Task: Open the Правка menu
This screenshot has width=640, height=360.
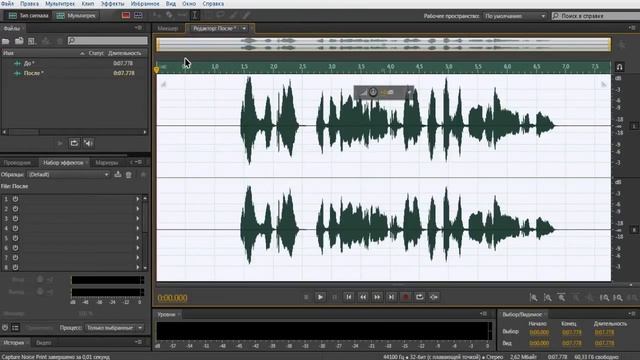Action: click(x=29, y=4)
